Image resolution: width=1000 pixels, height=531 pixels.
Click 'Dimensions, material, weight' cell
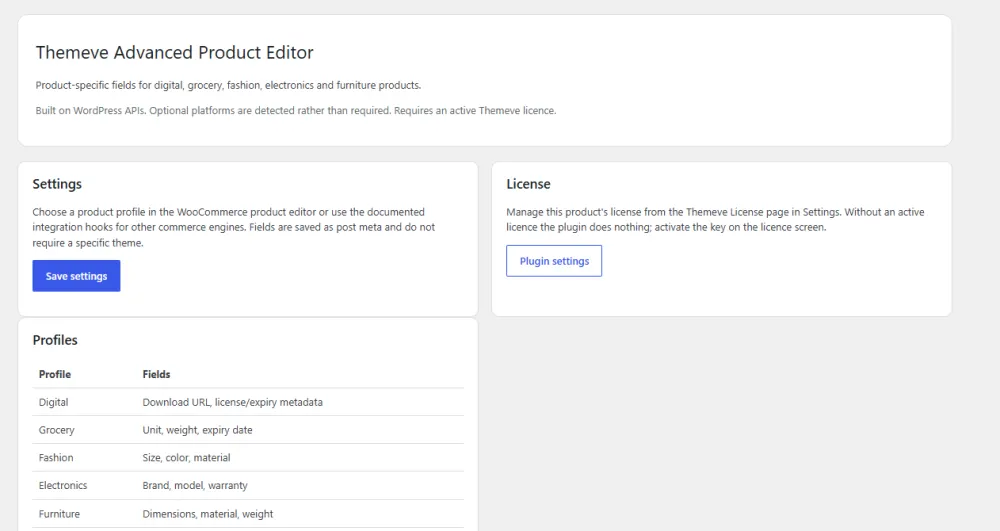(x=208, y=514)
